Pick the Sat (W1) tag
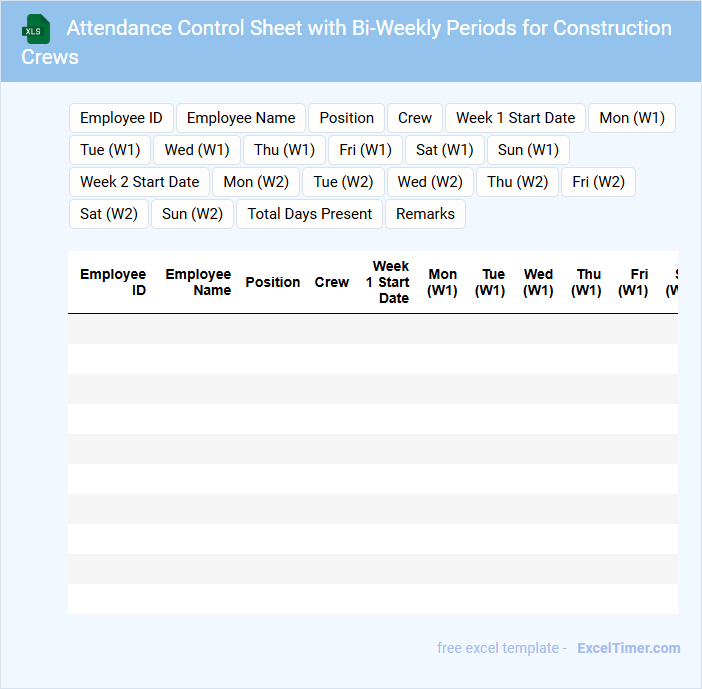 (444, 150)
